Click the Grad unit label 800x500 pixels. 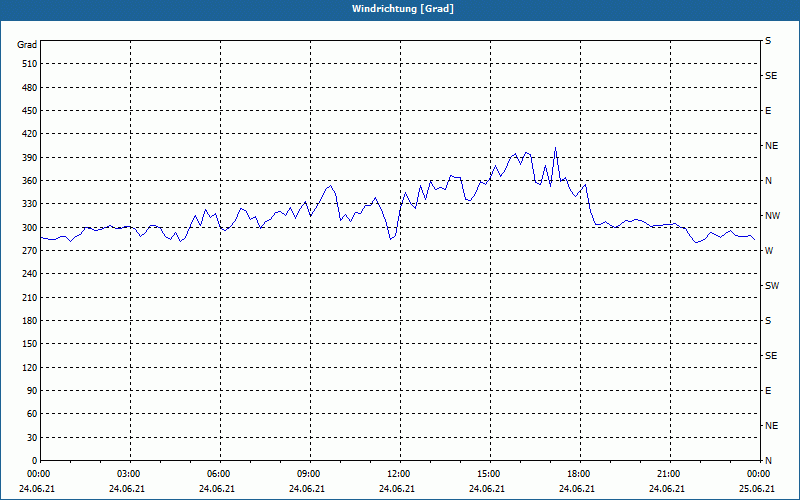point(27,45)
